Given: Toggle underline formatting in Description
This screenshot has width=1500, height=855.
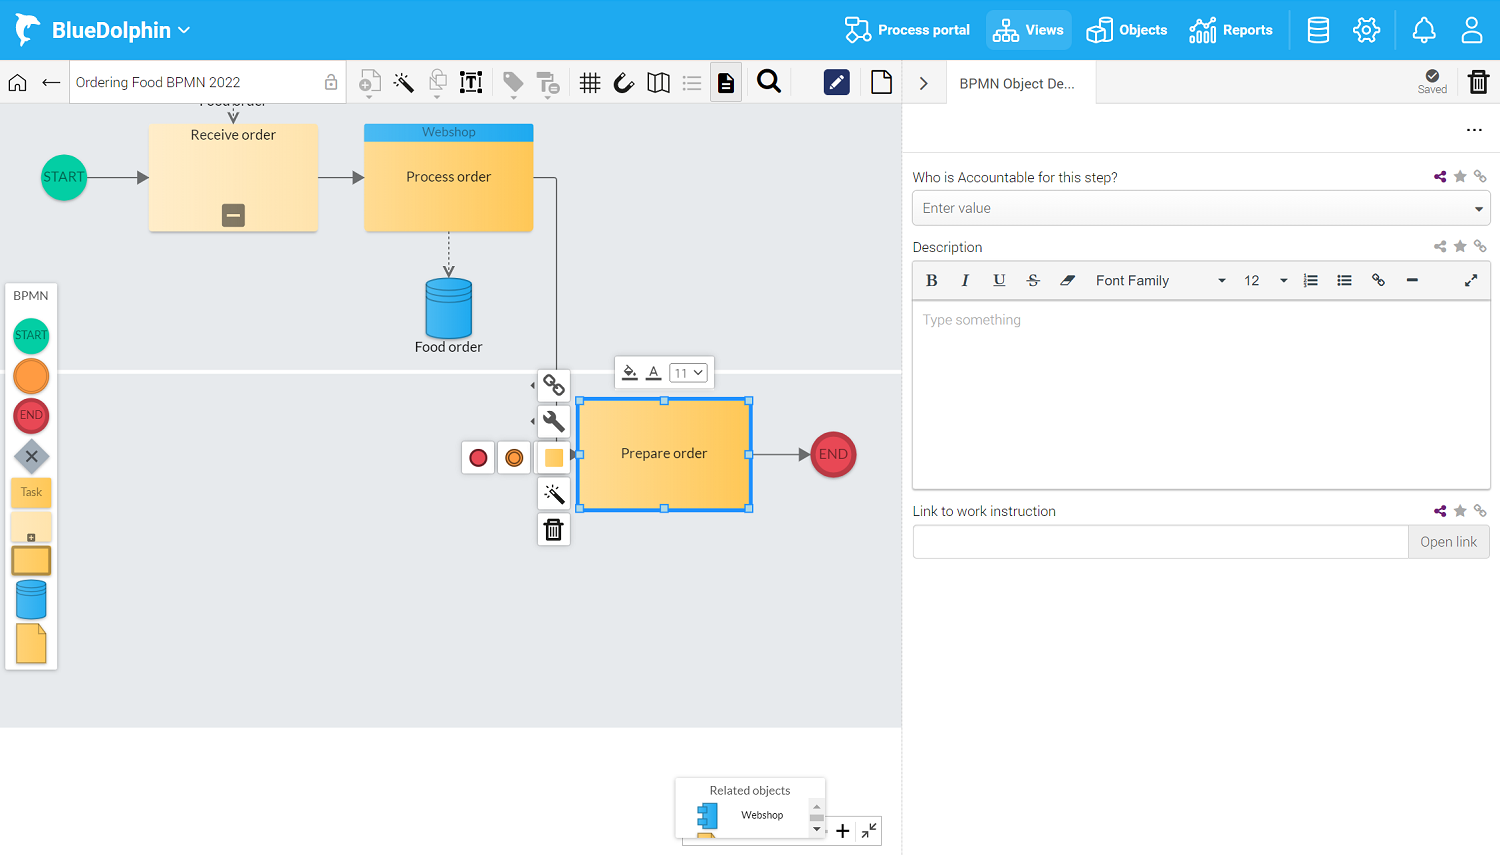Looking at the screenshot, I should pyautogui.click(x=999, y=281).
